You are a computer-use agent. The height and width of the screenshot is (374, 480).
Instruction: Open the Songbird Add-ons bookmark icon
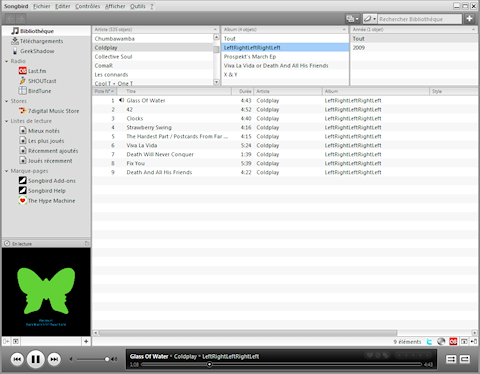(23, 180)
